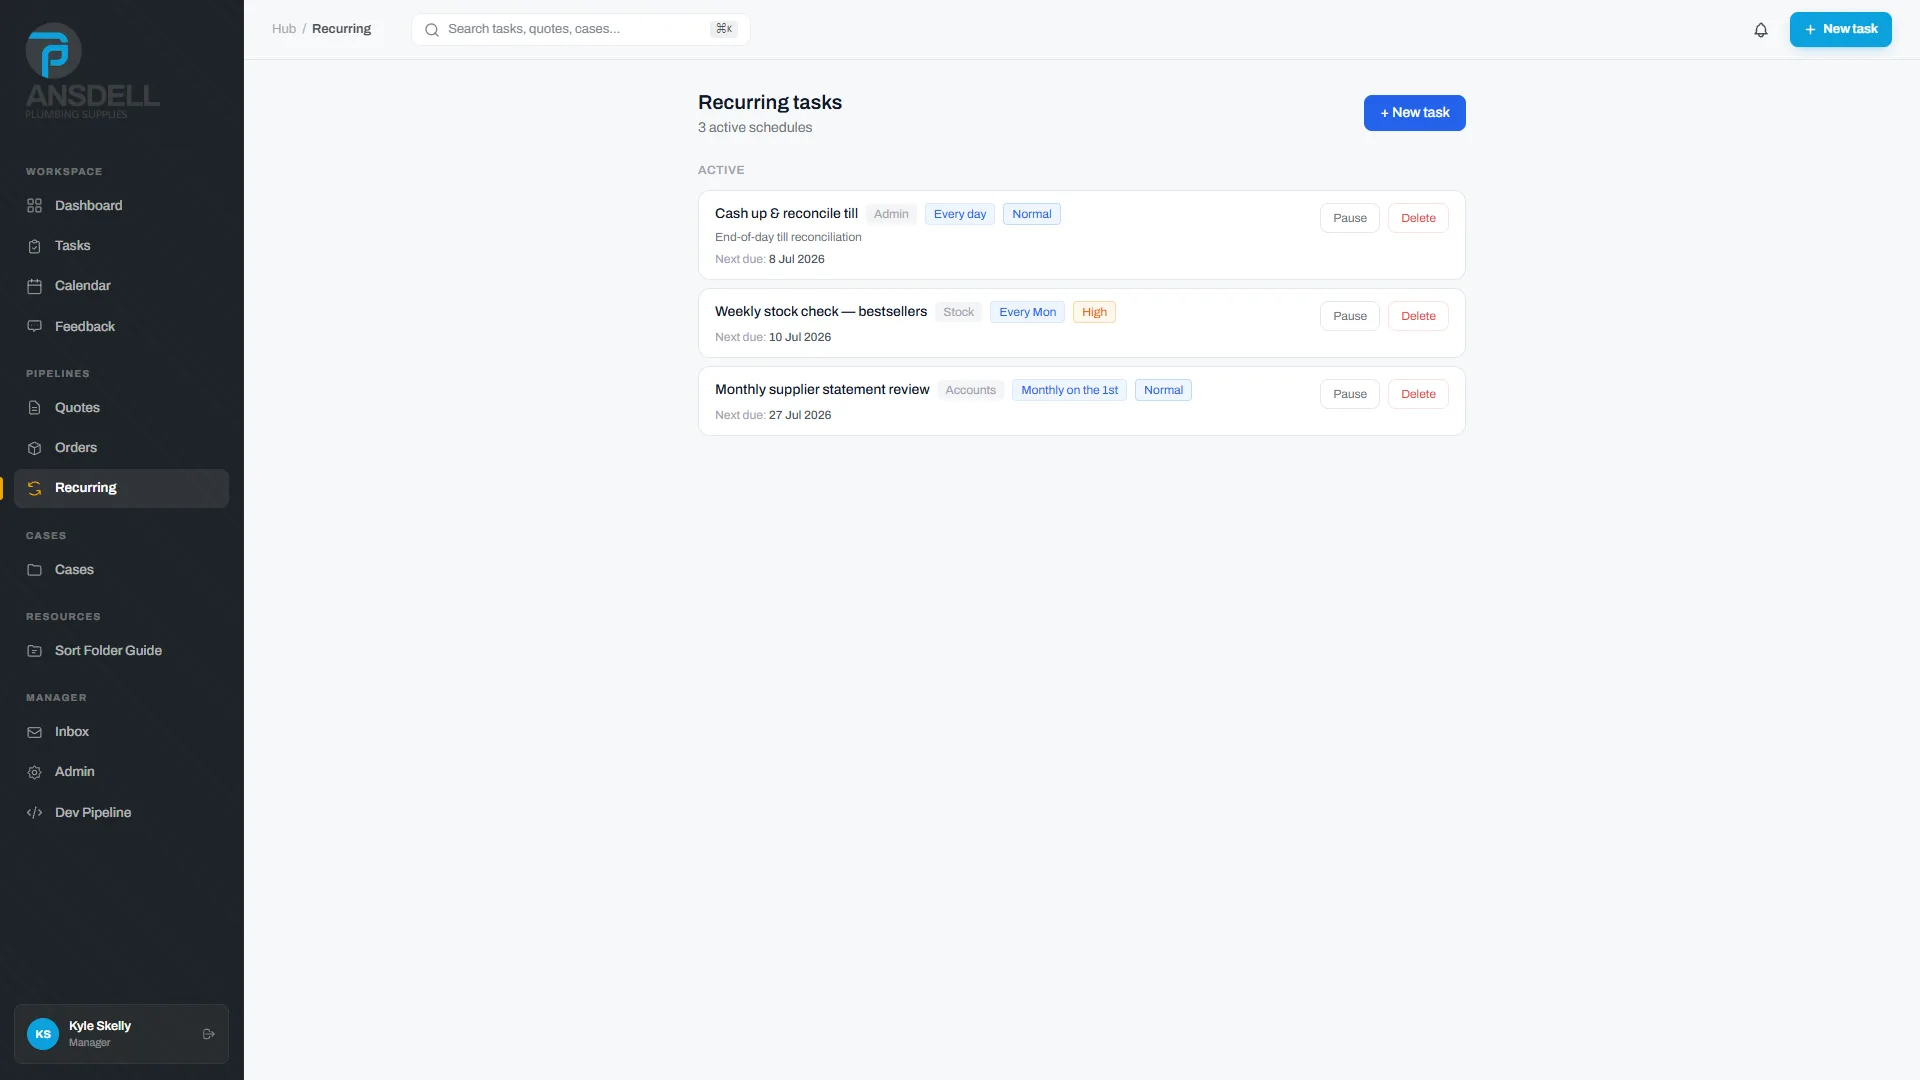Open the Sort Folder Guide resource
1920x1080 pixels.
[121, 651]
